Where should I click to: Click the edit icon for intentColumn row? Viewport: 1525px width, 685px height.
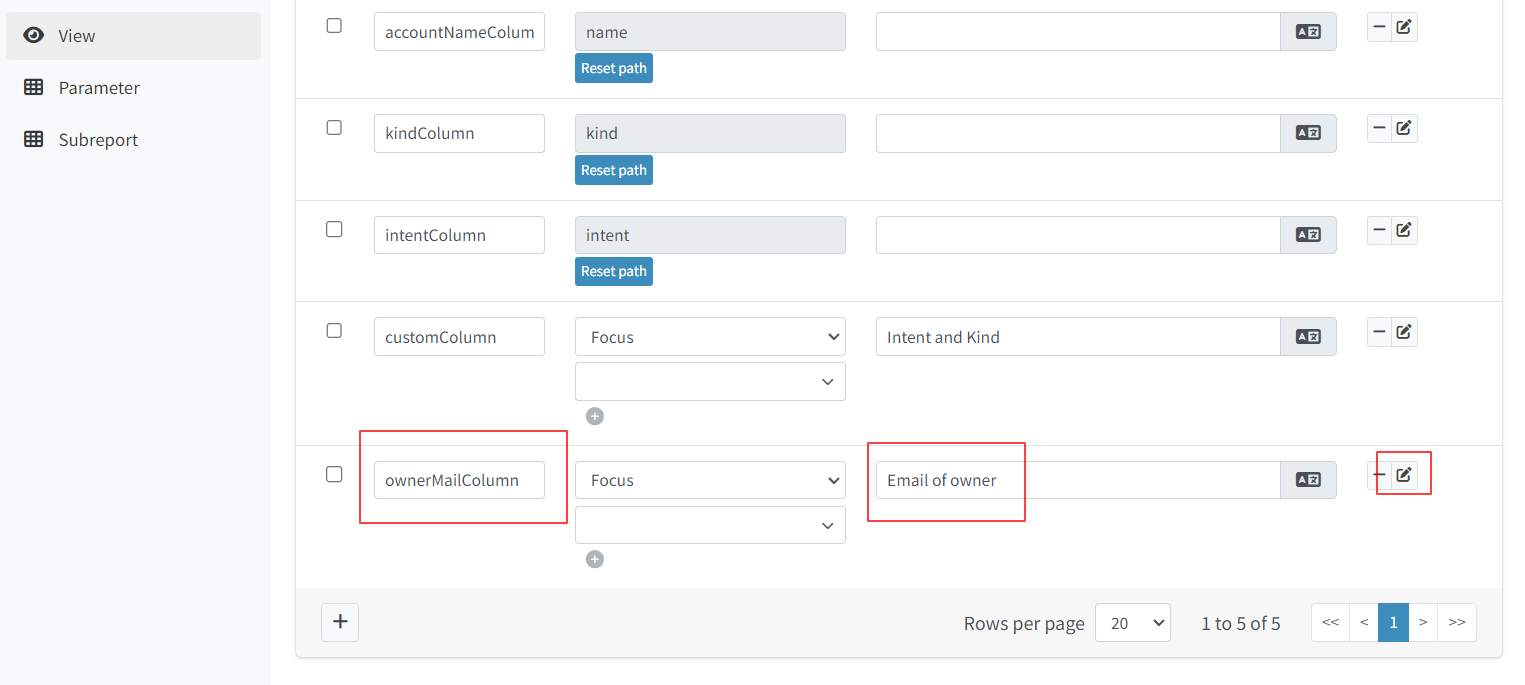tap(1404, 230)
